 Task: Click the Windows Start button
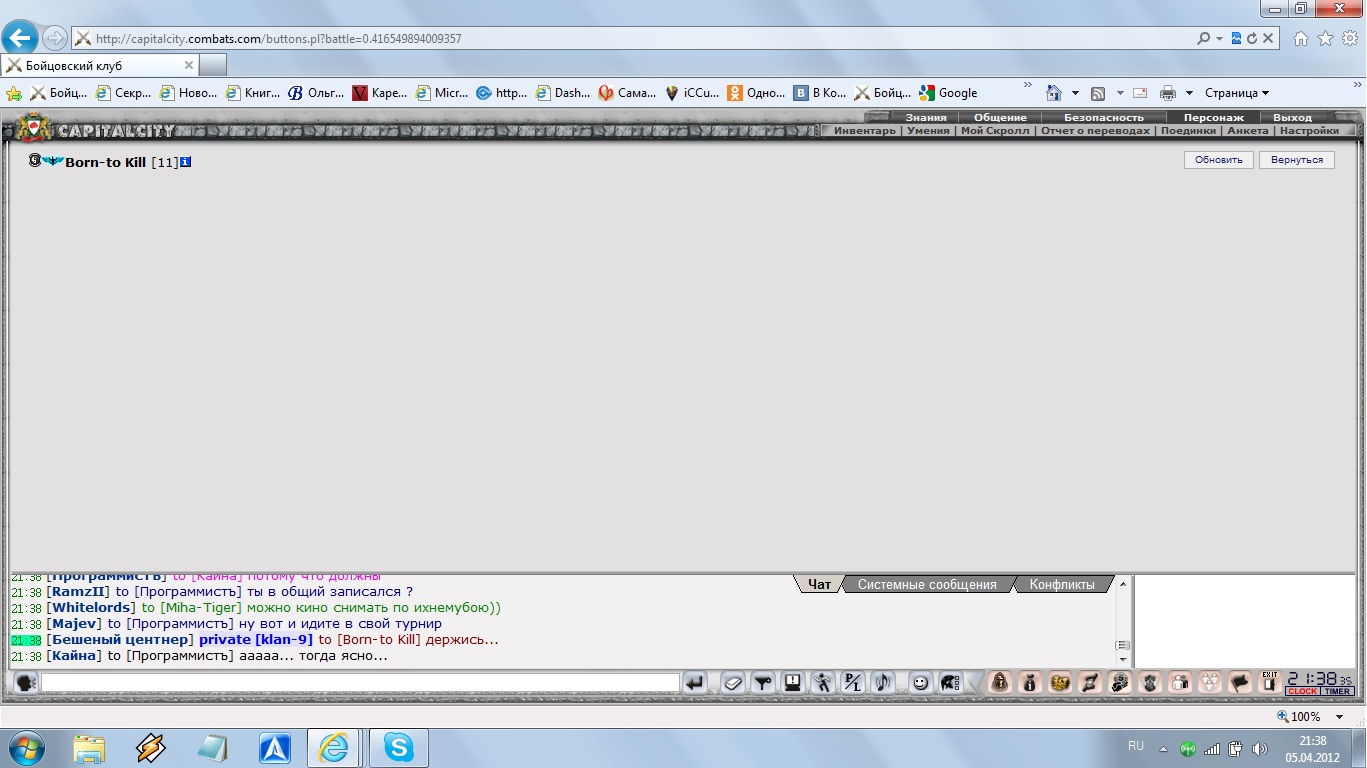tap(25, 747)
